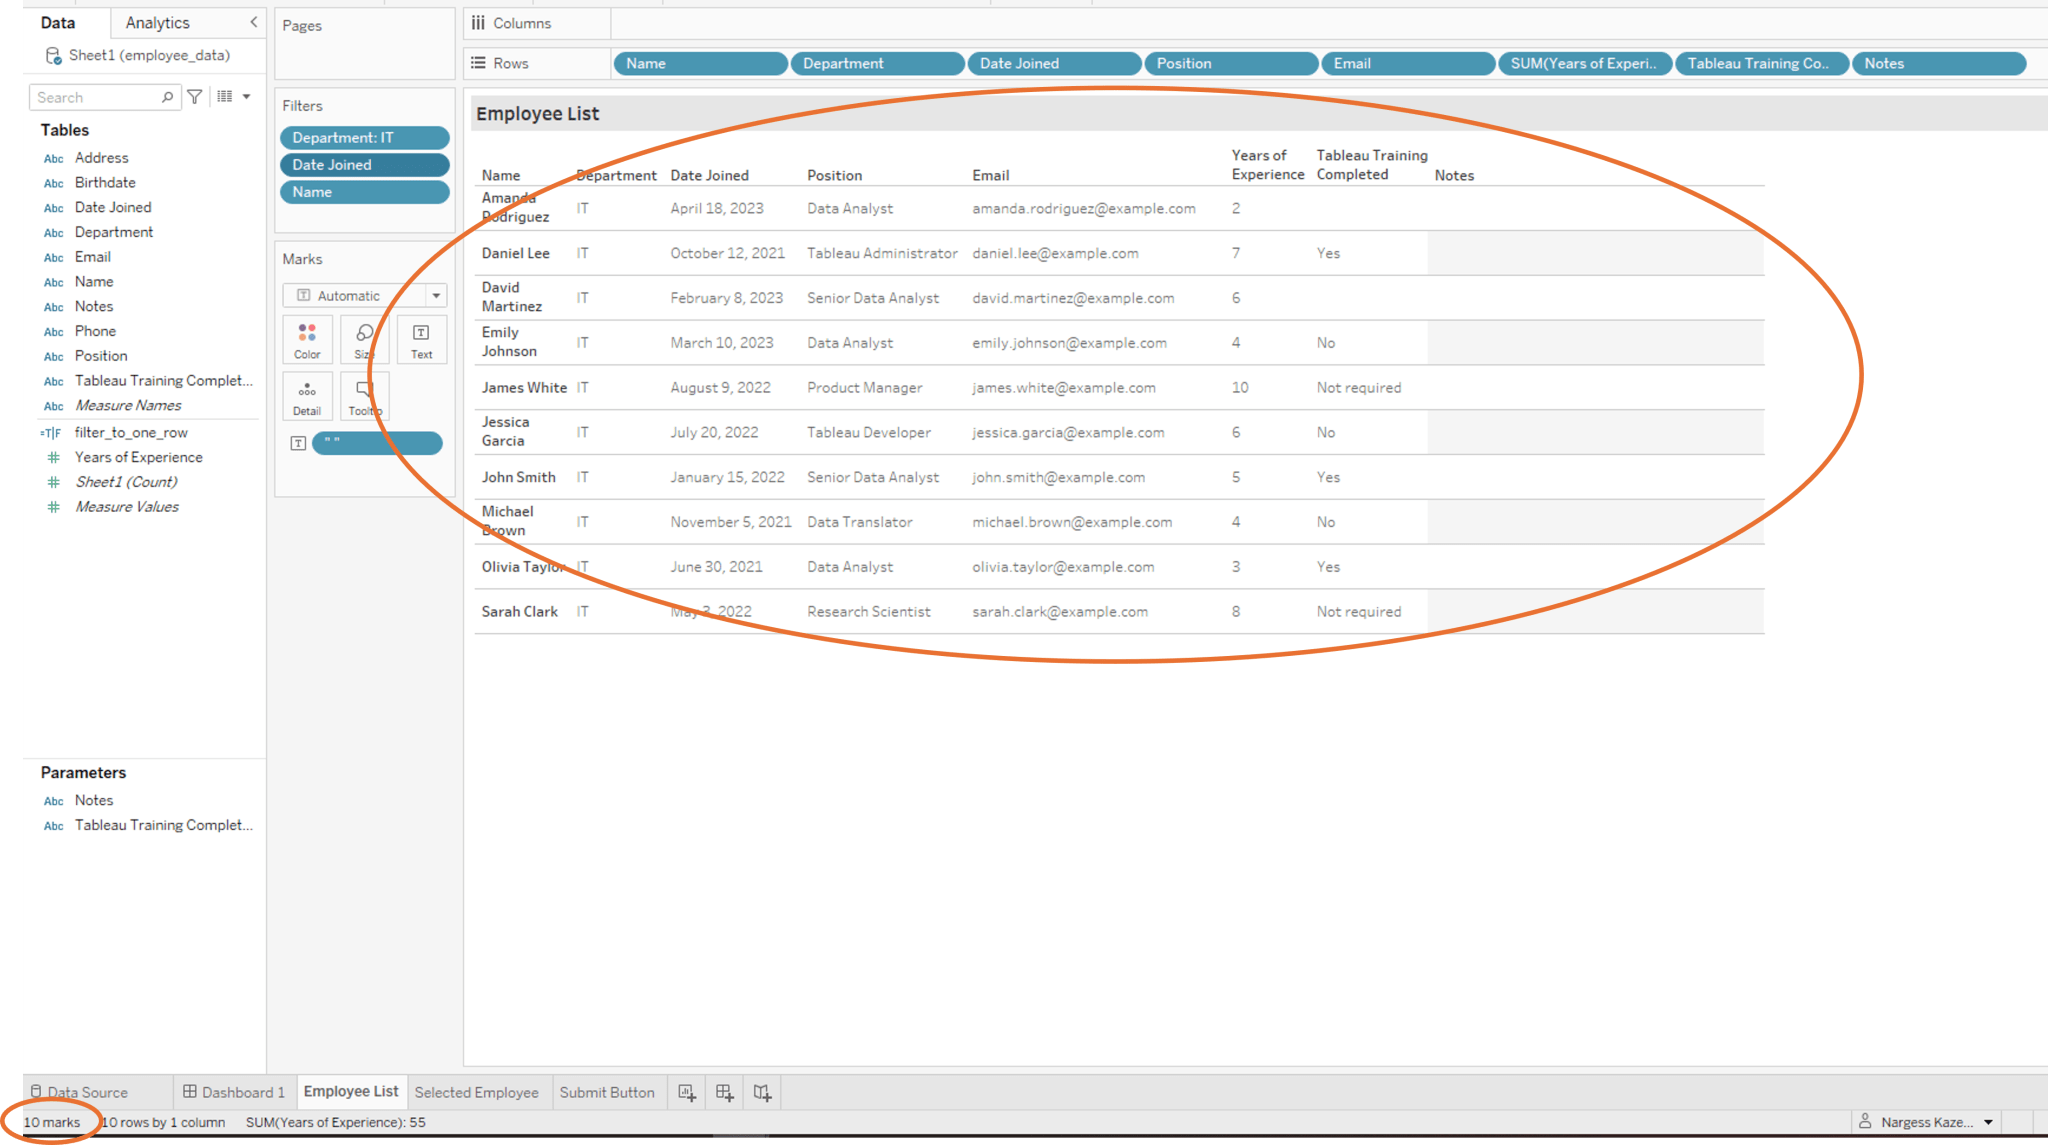Open the Color mark card
2048x1145 pixels.
click(307, 339)
